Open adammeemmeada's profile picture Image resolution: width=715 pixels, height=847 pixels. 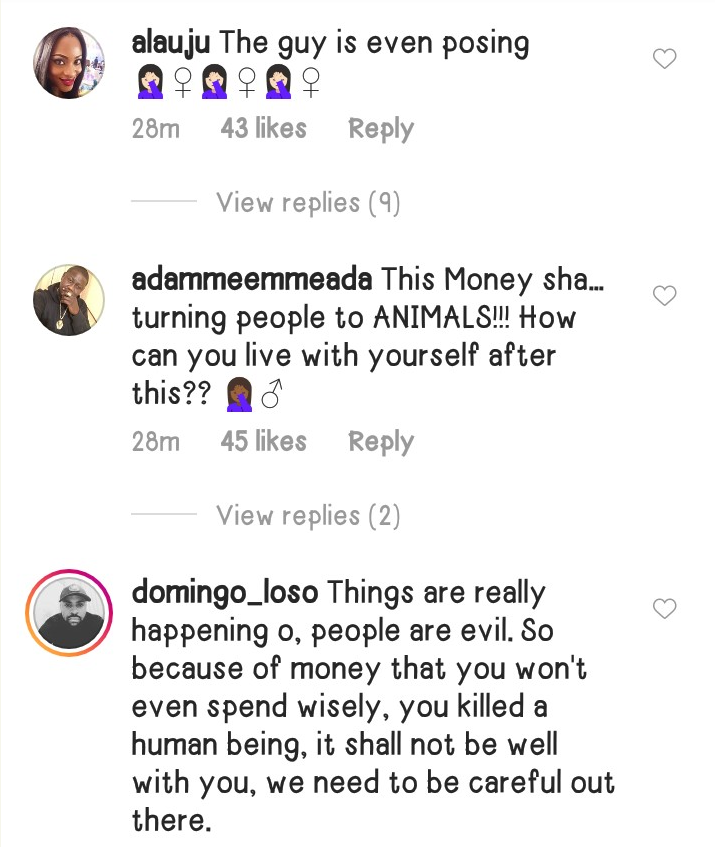coord(70,299)
